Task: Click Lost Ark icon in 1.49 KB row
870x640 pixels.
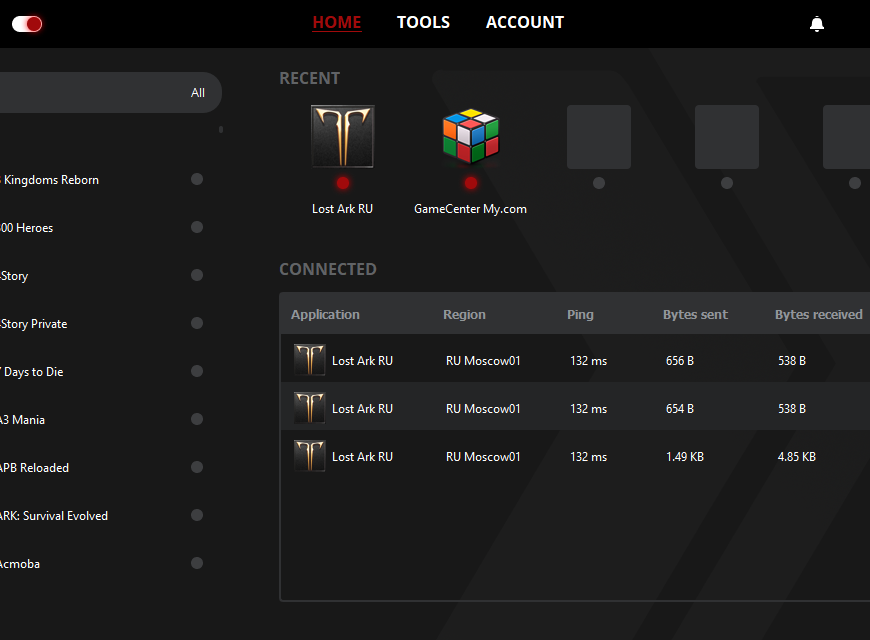Action: tap(310, 456)
